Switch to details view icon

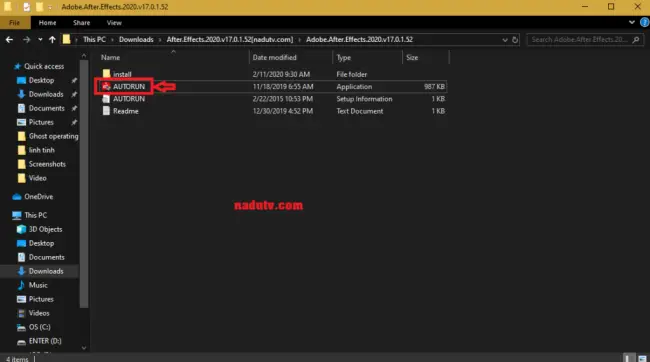pos(629,358)
